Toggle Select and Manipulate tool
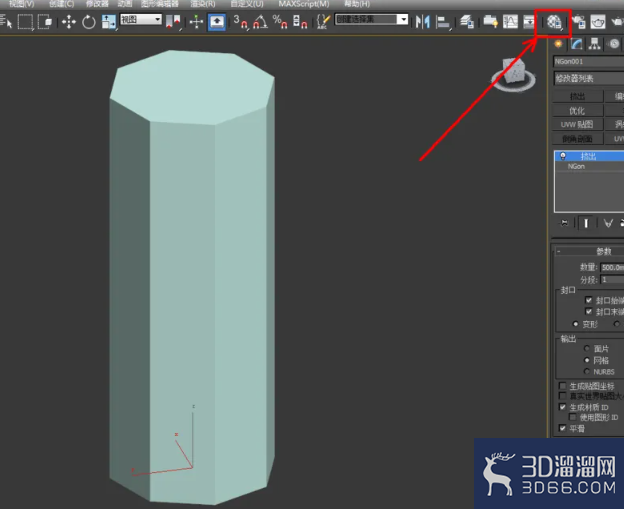624x509 pixels. (x=196, y=21)
